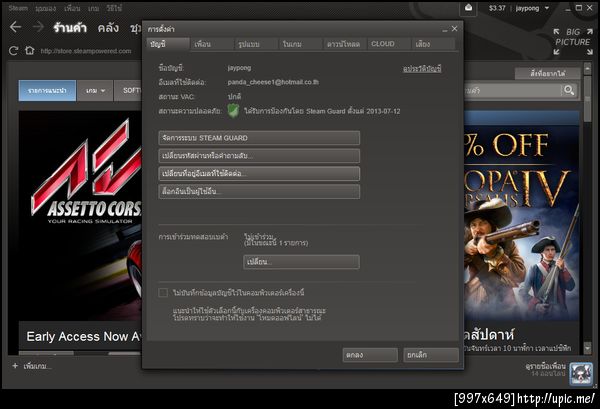Confirm with the ตกลง button
Screen dimensions: 600x409
click(370, 355)
